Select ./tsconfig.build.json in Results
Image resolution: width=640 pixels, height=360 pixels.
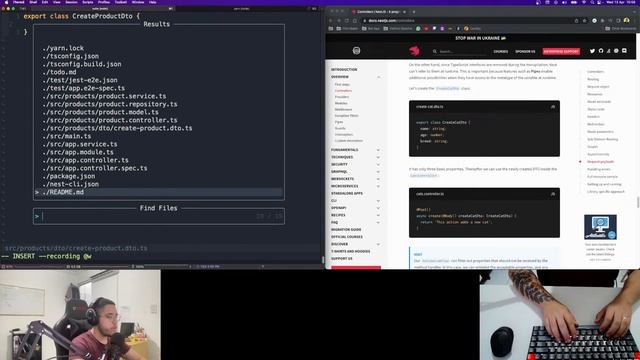coord(82,64)
